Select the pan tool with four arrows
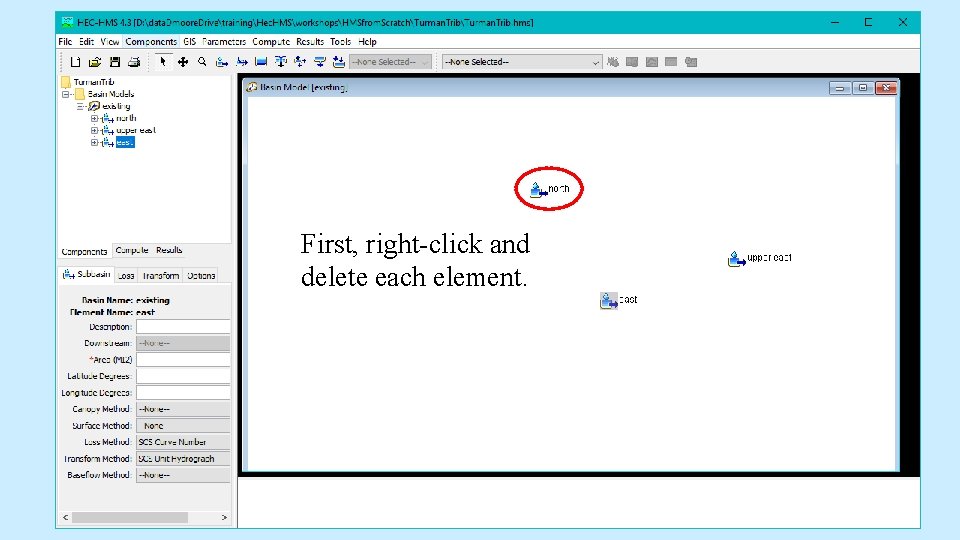This screenshot has width=960, height=540. [182, 62]
